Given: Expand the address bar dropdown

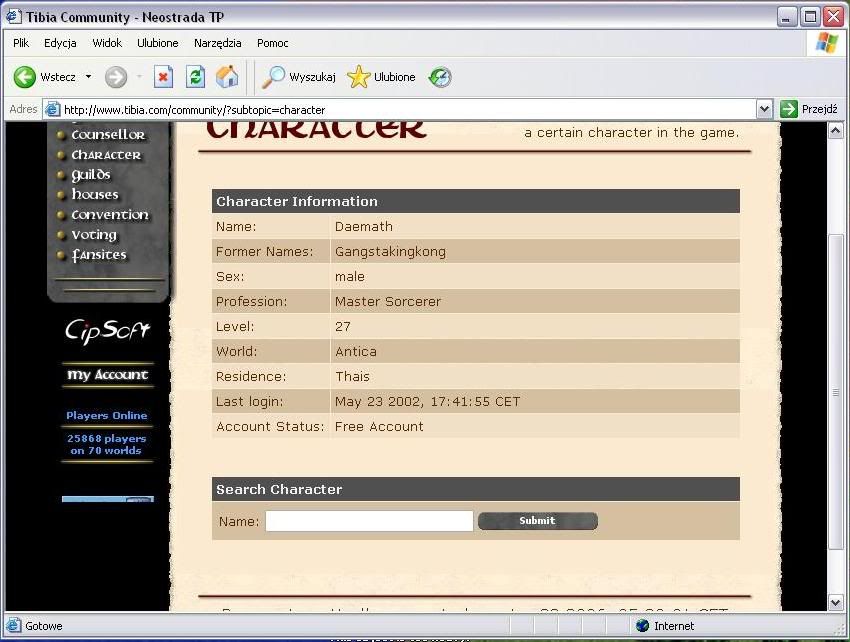Looking at the screenshot, I should click(764, 109).
